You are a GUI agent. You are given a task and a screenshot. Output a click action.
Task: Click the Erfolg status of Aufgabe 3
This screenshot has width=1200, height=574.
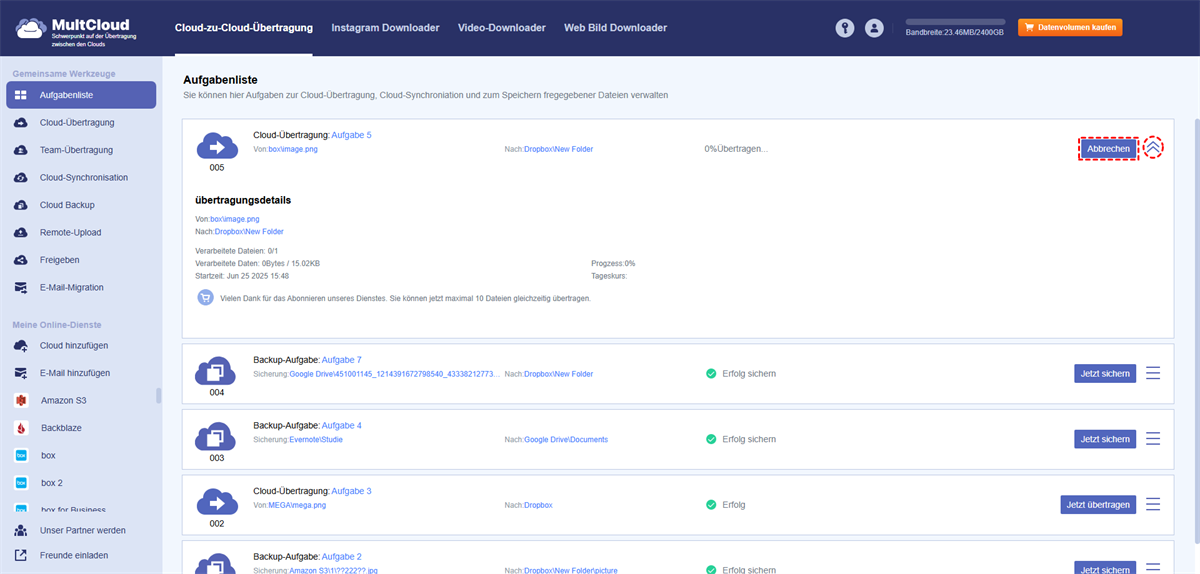pyautogui.click(x=726, y=504)
